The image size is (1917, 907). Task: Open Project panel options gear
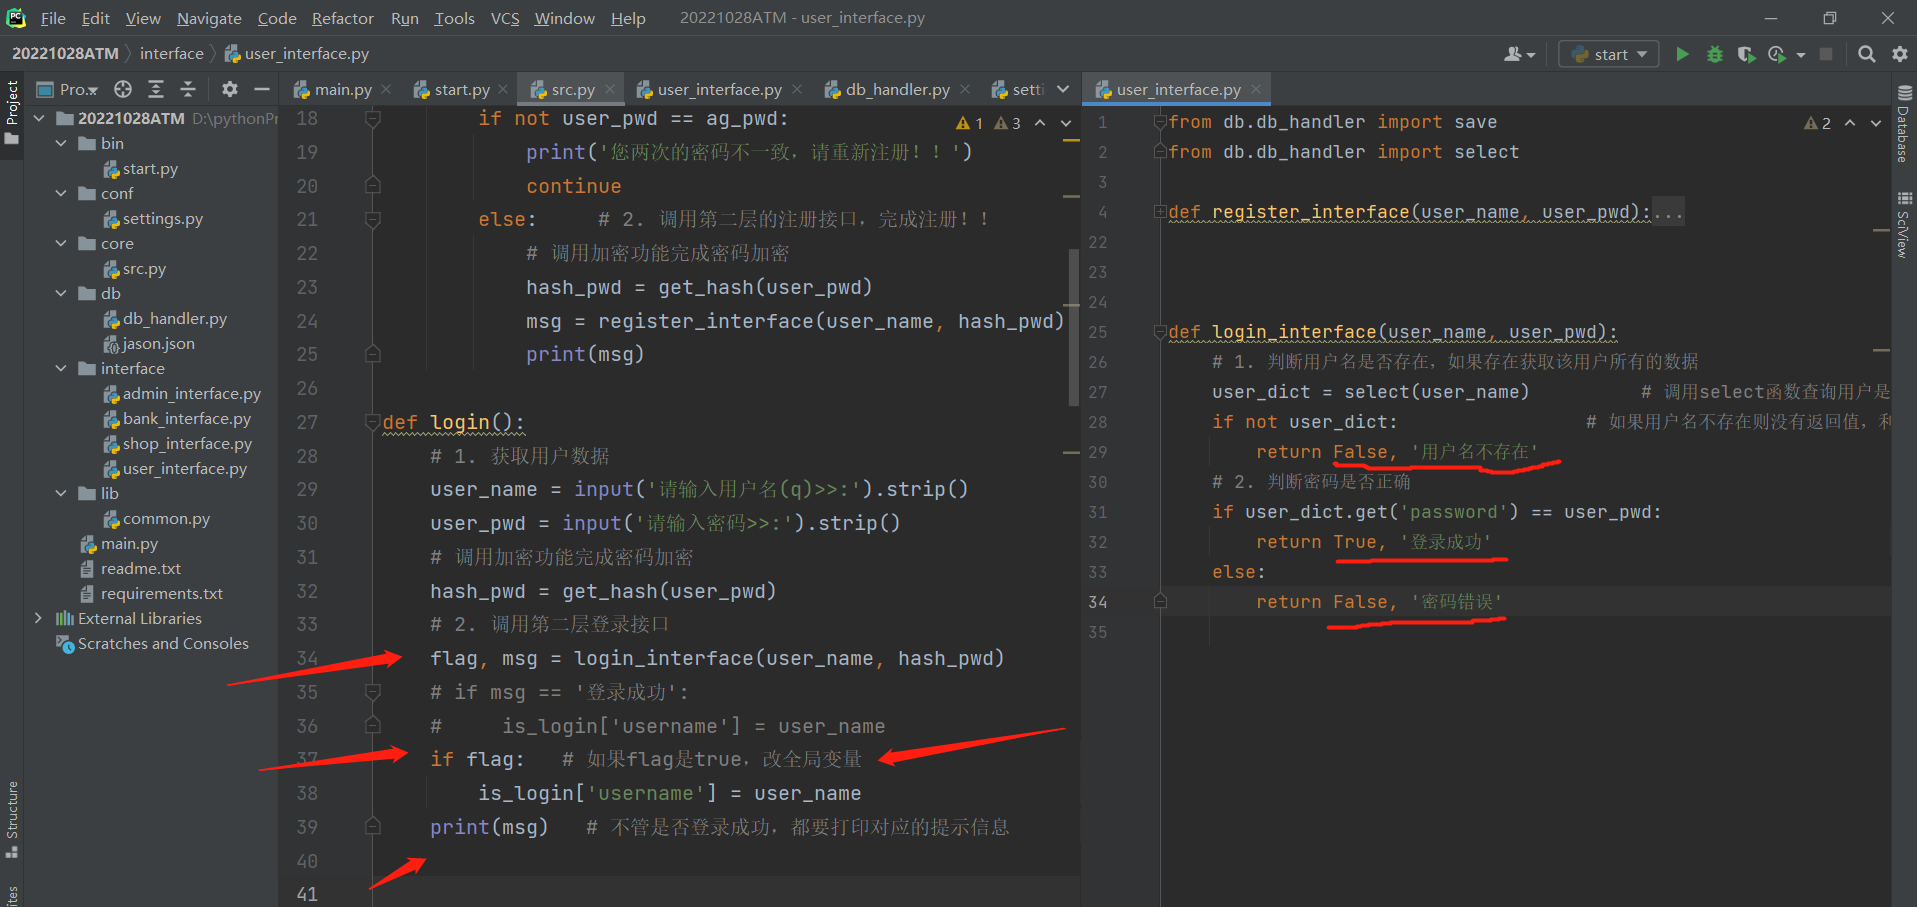(x=229, y=89)
